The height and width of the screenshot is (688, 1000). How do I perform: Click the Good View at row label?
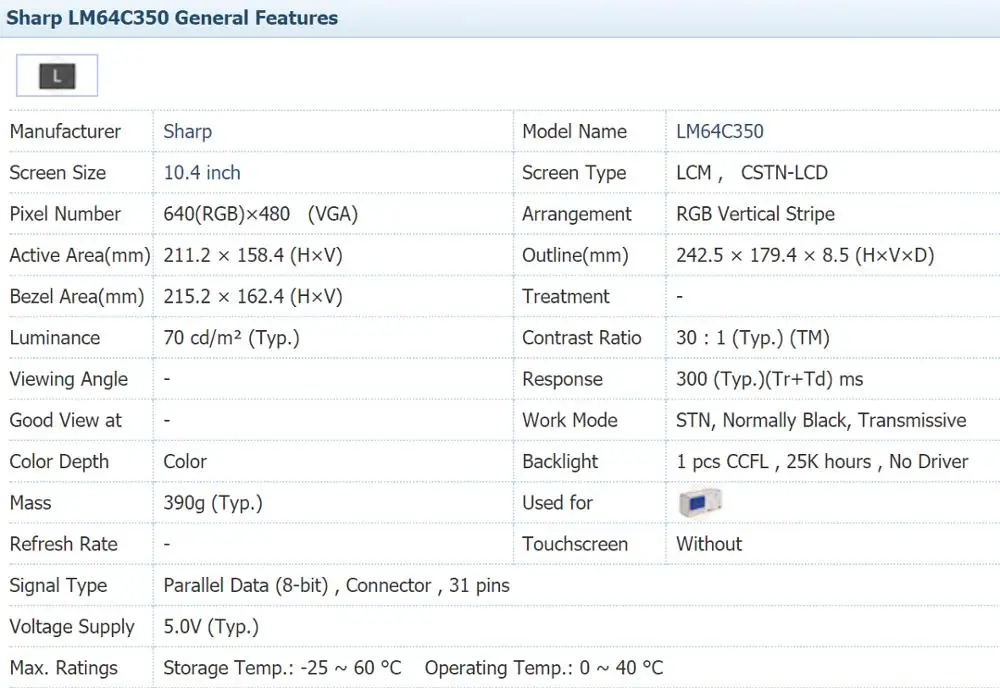(x=66, y=421)
